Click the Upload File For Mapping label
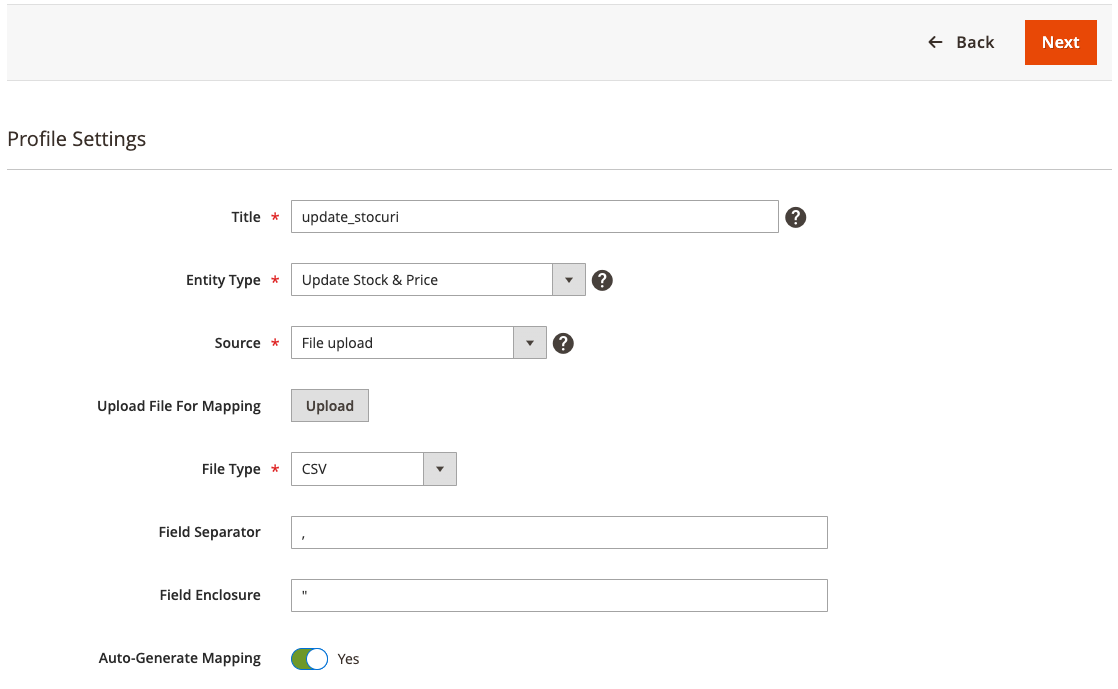The width and height of the screenshot is (1118, 689). (179, 406)
